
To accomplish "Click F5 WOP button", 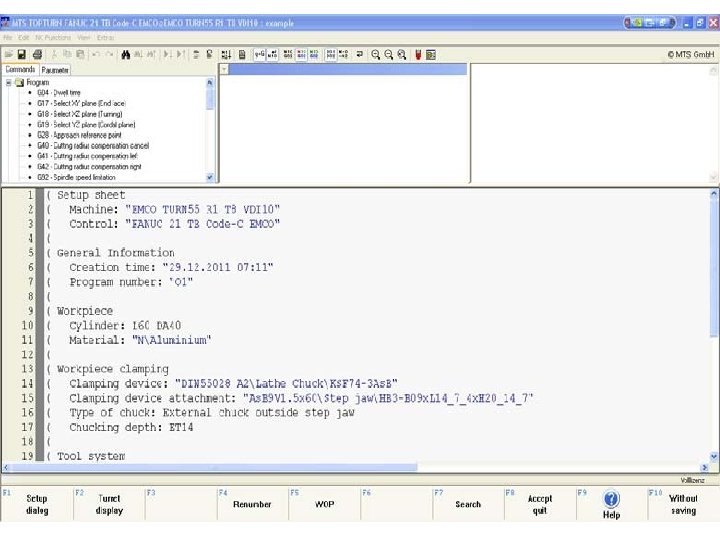I will [324, 504].
